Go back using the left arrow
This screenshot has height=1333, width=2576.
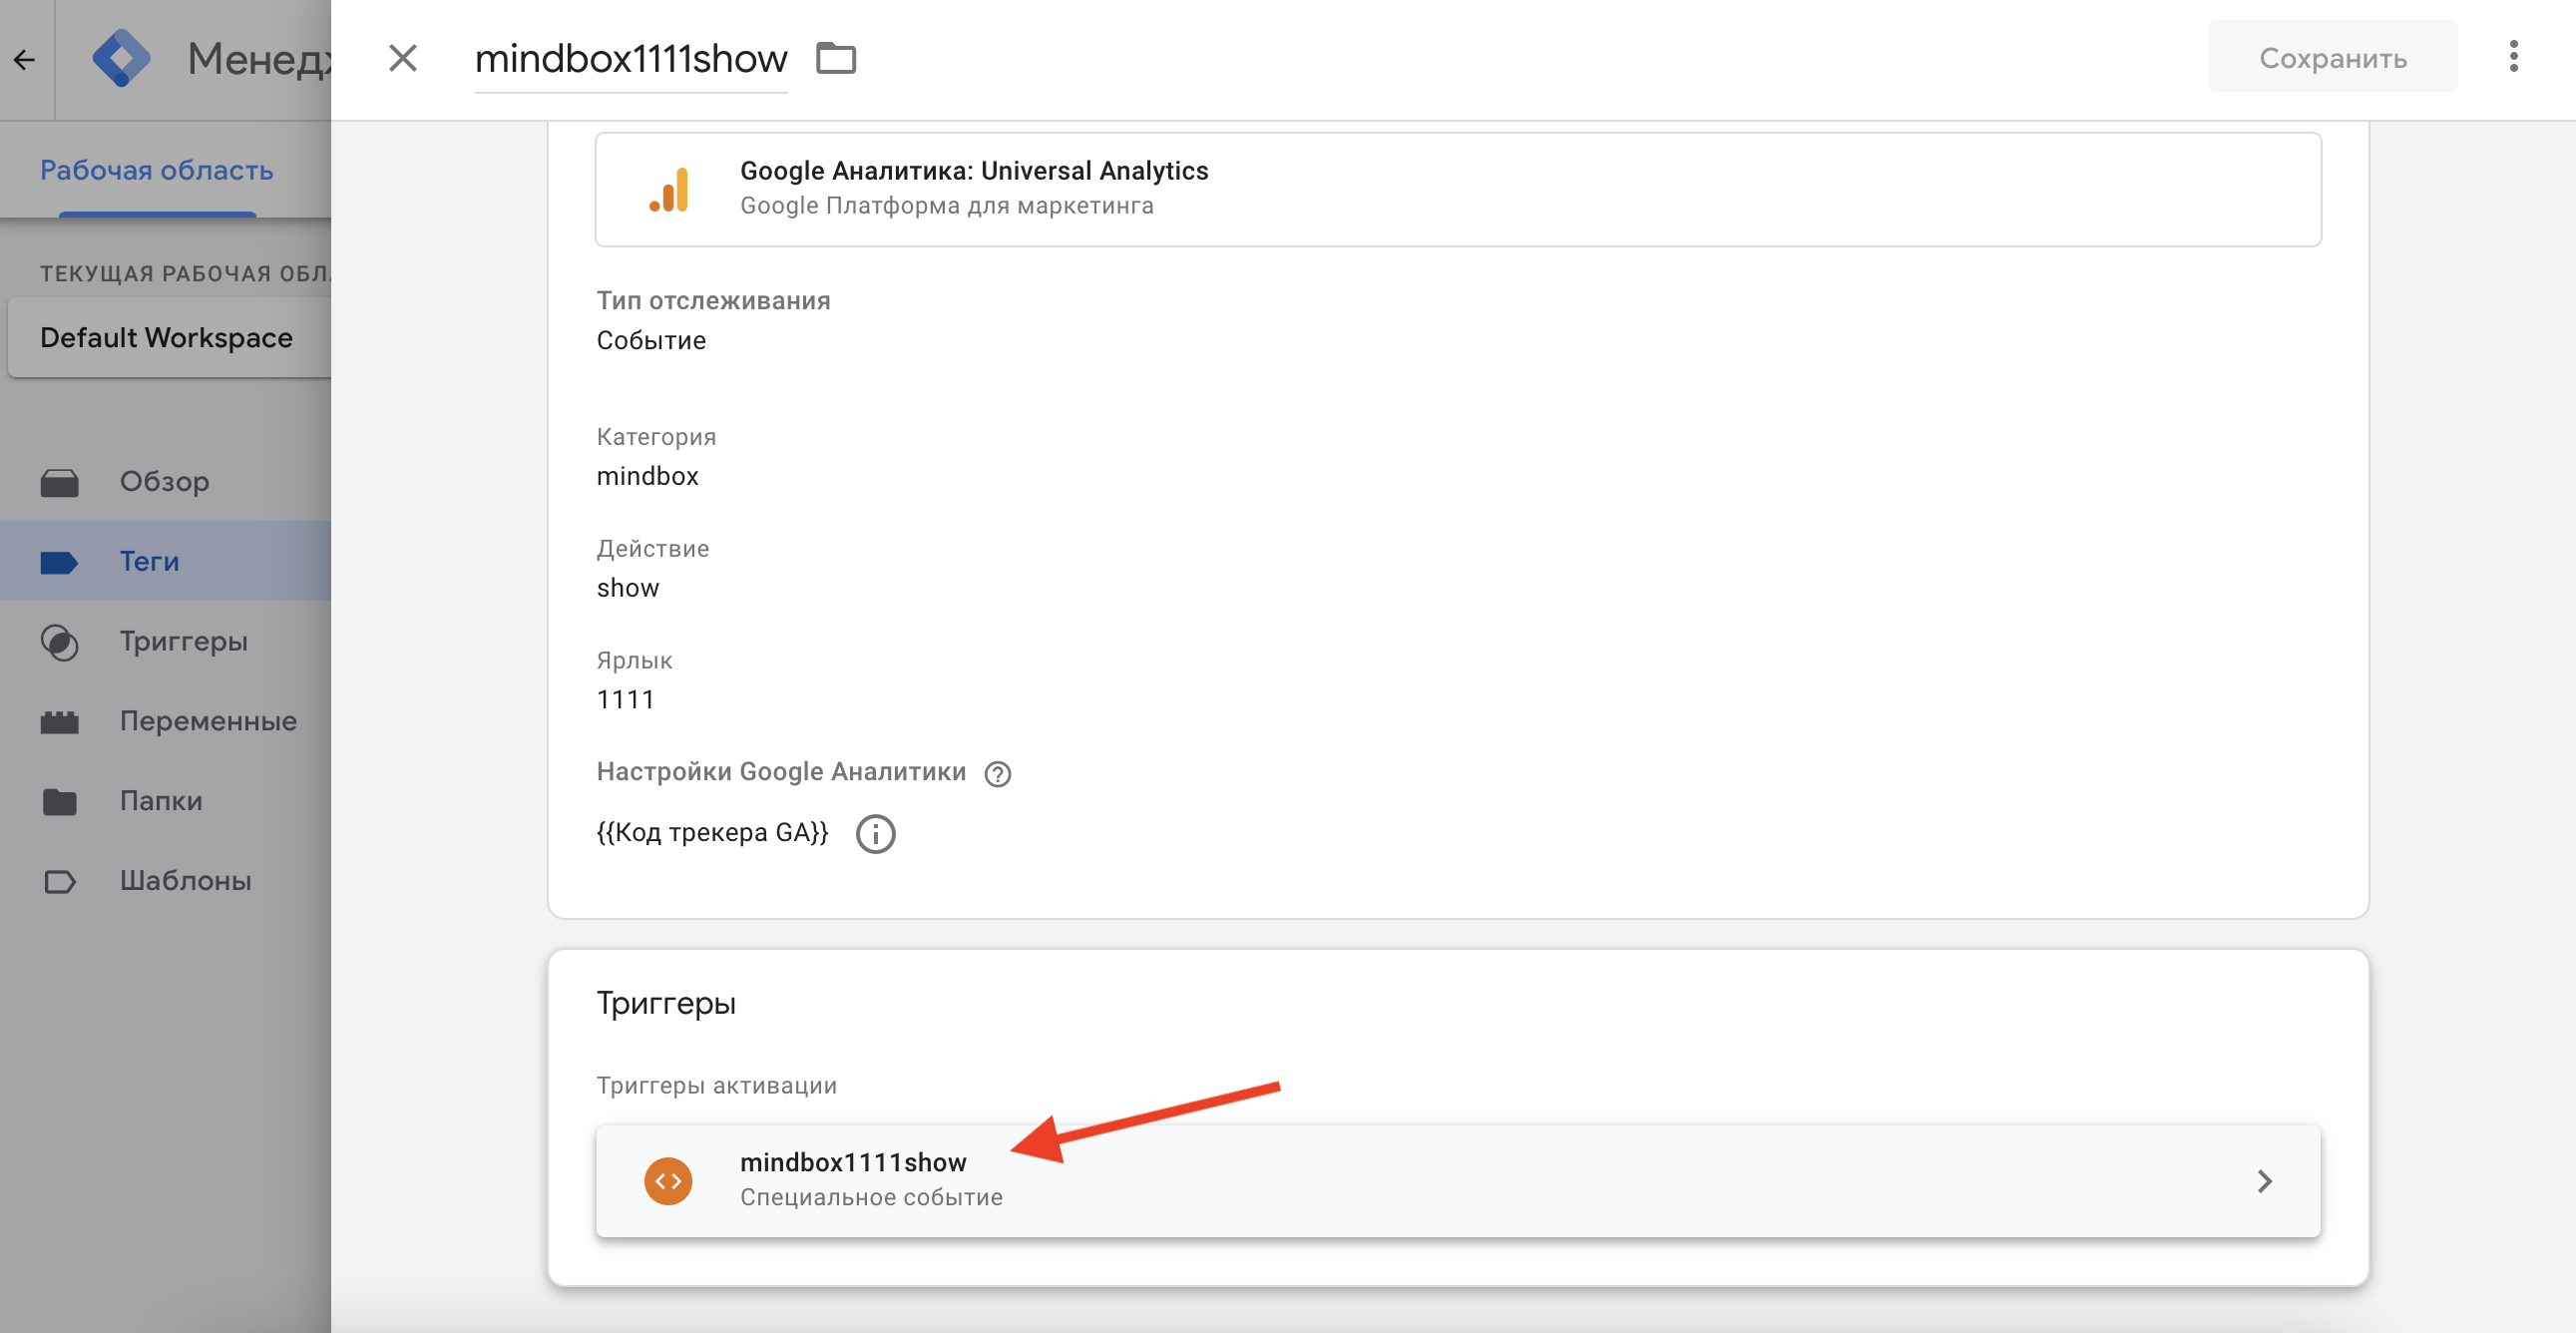[25, 60]
